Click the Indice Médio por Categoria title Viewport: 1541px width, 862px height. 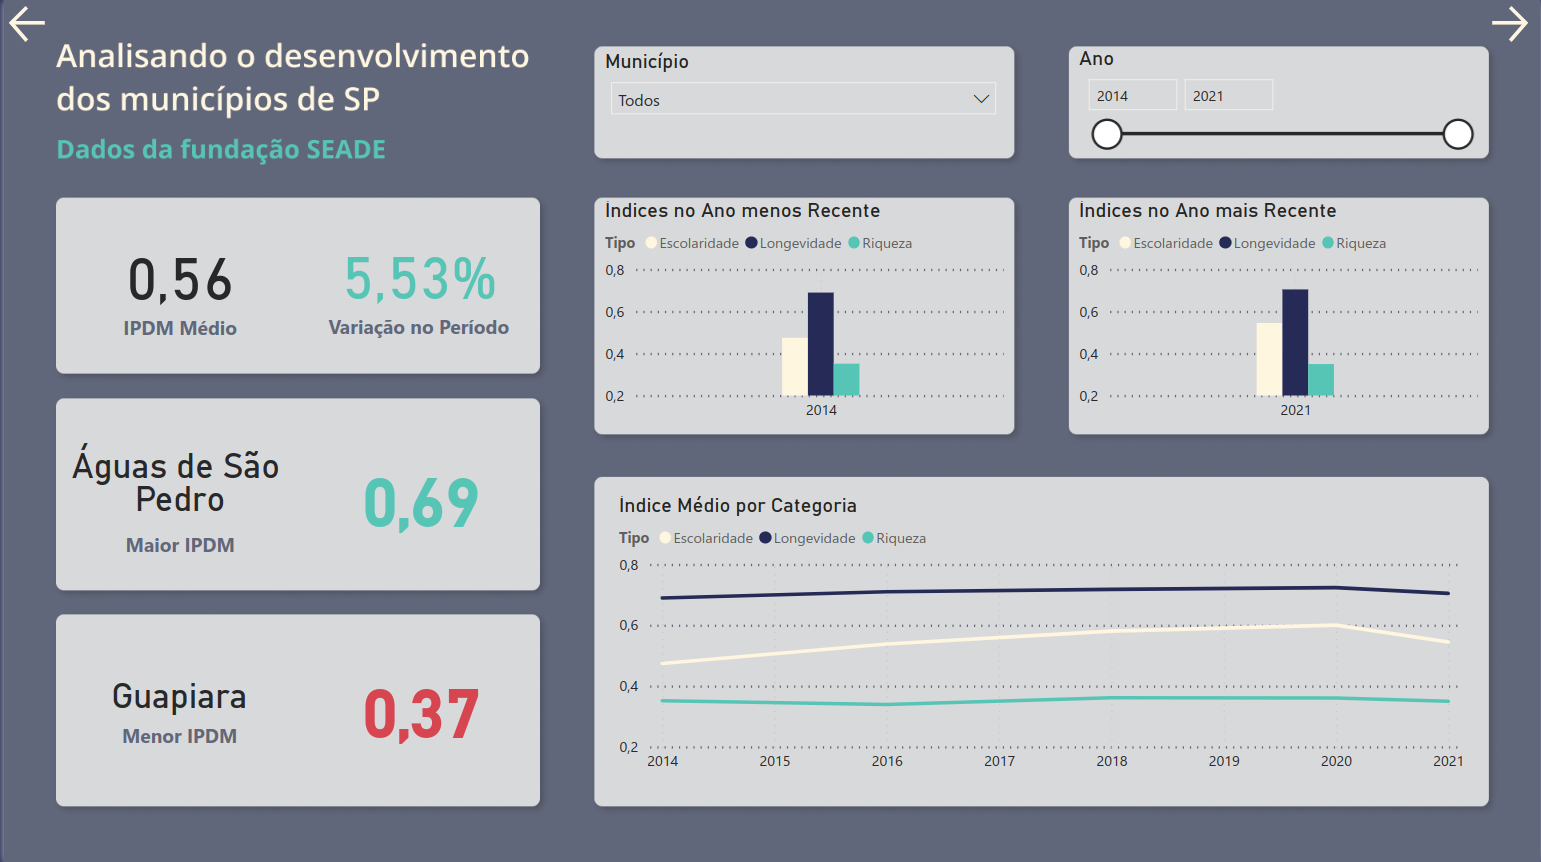[x=738, y=505]
